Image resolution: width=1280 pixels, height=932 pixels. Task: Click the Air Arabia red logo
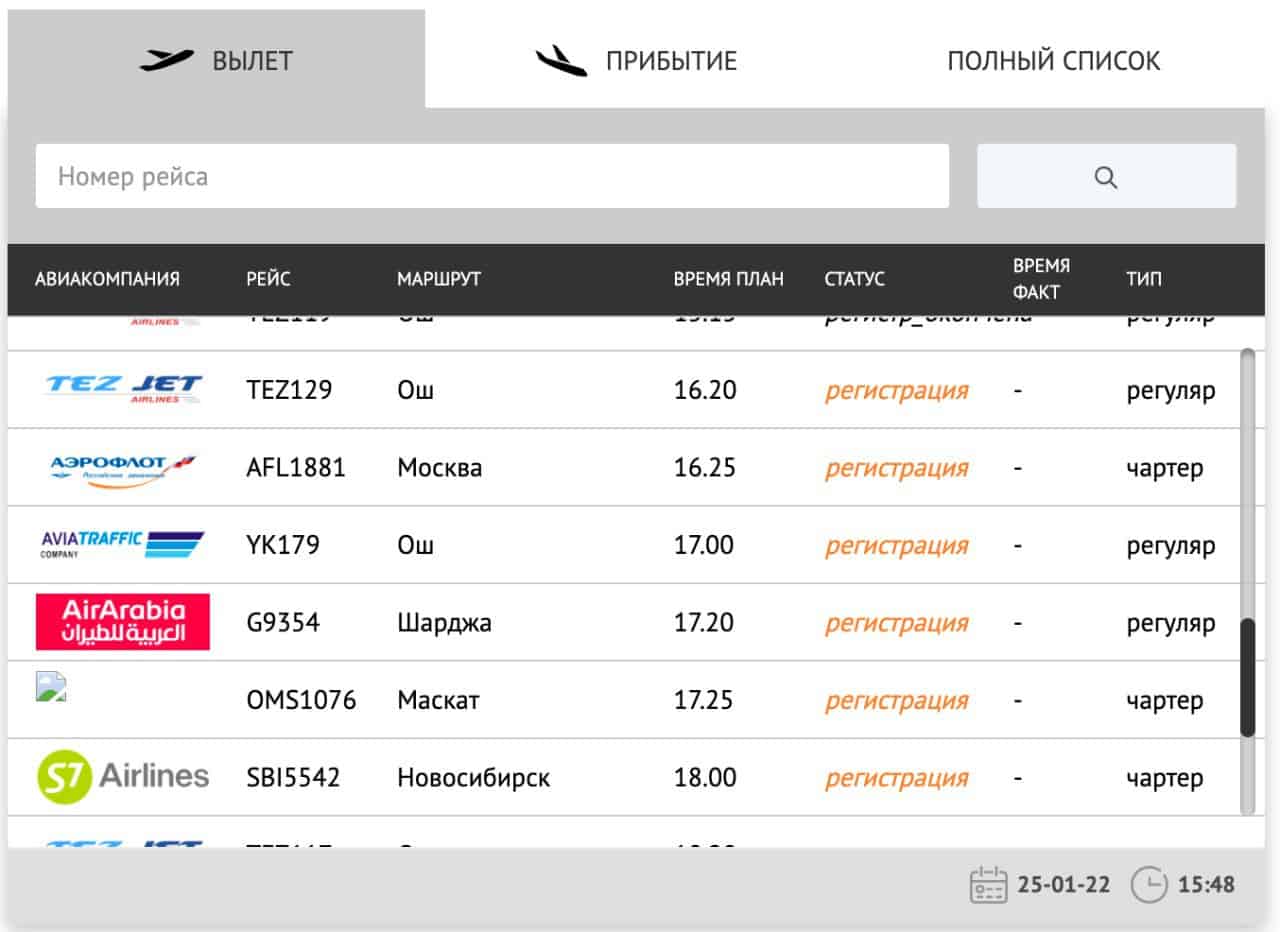click(123, 622)
